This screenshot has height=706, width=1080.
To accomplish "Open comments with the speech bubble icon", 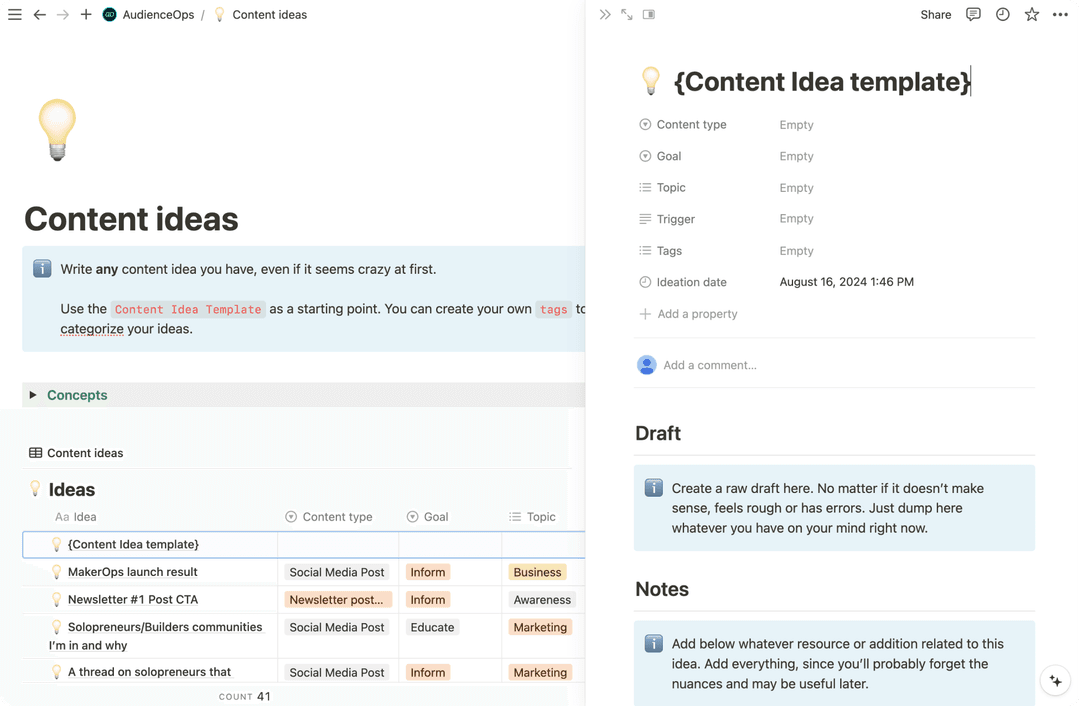I will 973,14.
